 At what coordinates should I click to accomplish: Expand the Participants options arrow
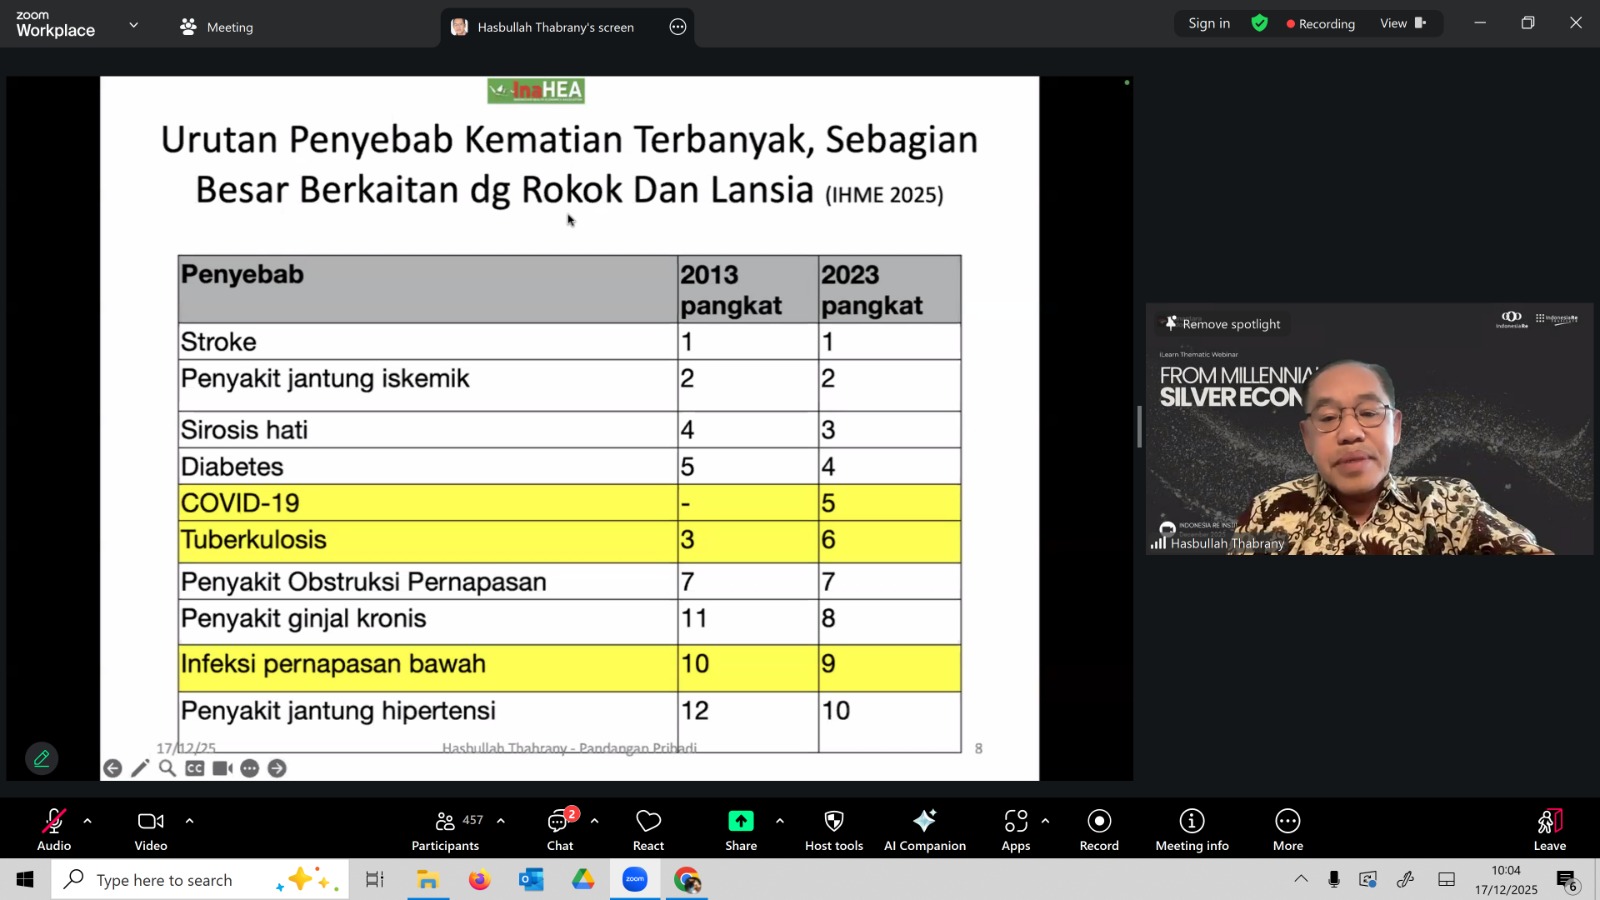(501, 821)
